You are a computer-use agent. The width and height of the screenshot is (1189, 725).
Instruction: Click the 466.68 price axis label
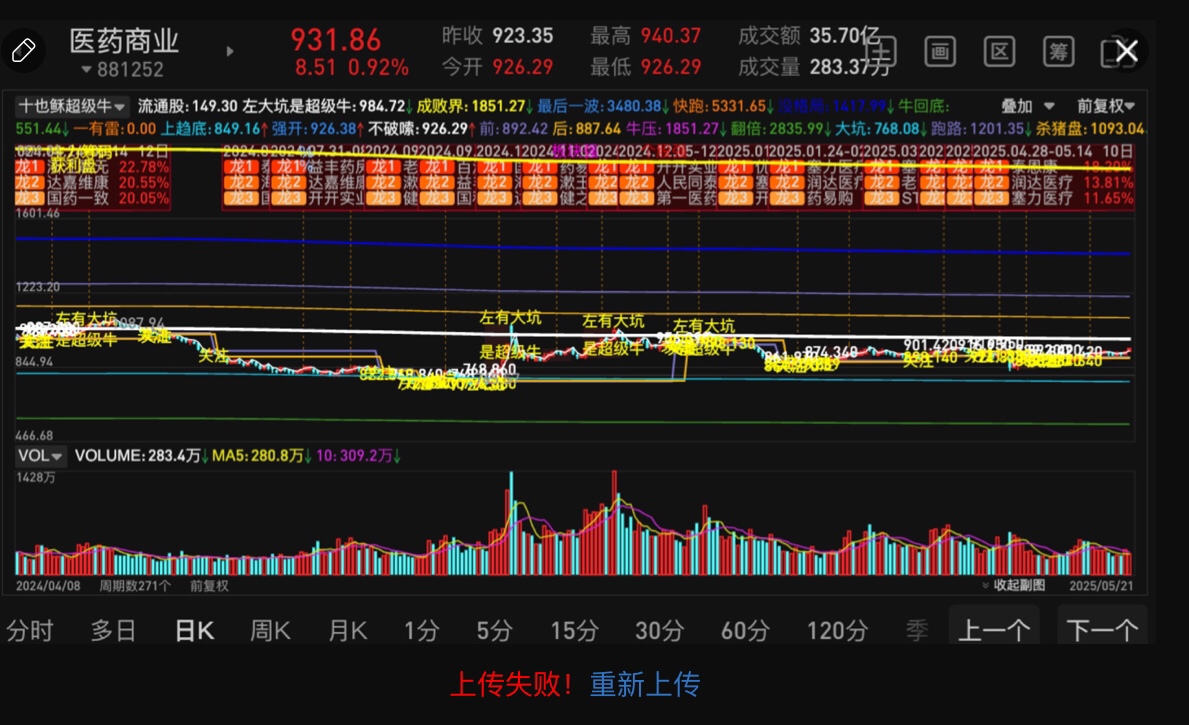tap(34, 435)
